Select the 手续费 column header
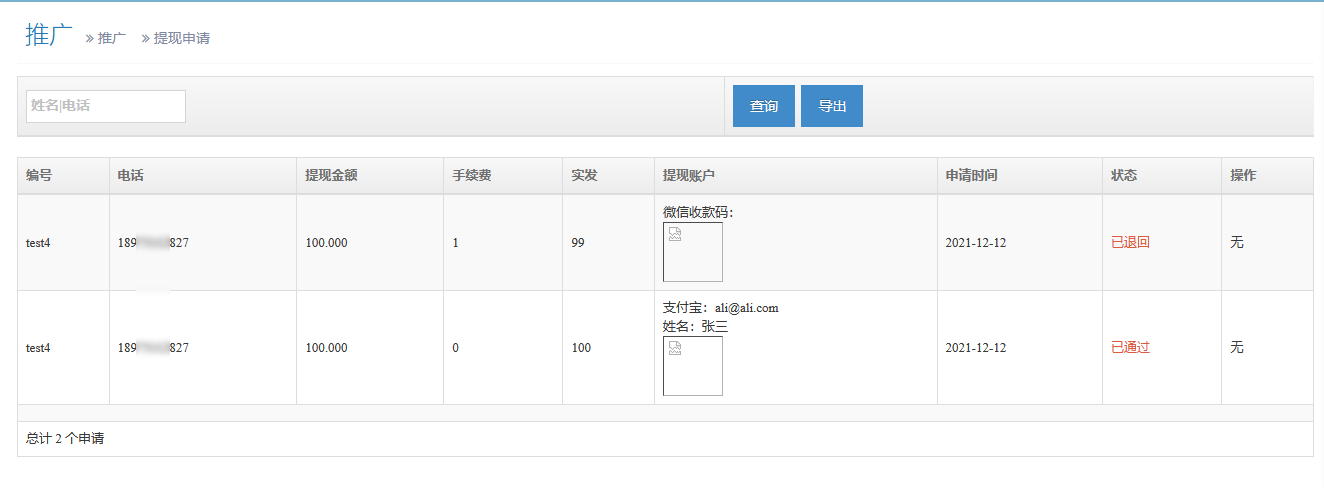The height and width of the screenshot is (488, 1324). tap(471, 175)
